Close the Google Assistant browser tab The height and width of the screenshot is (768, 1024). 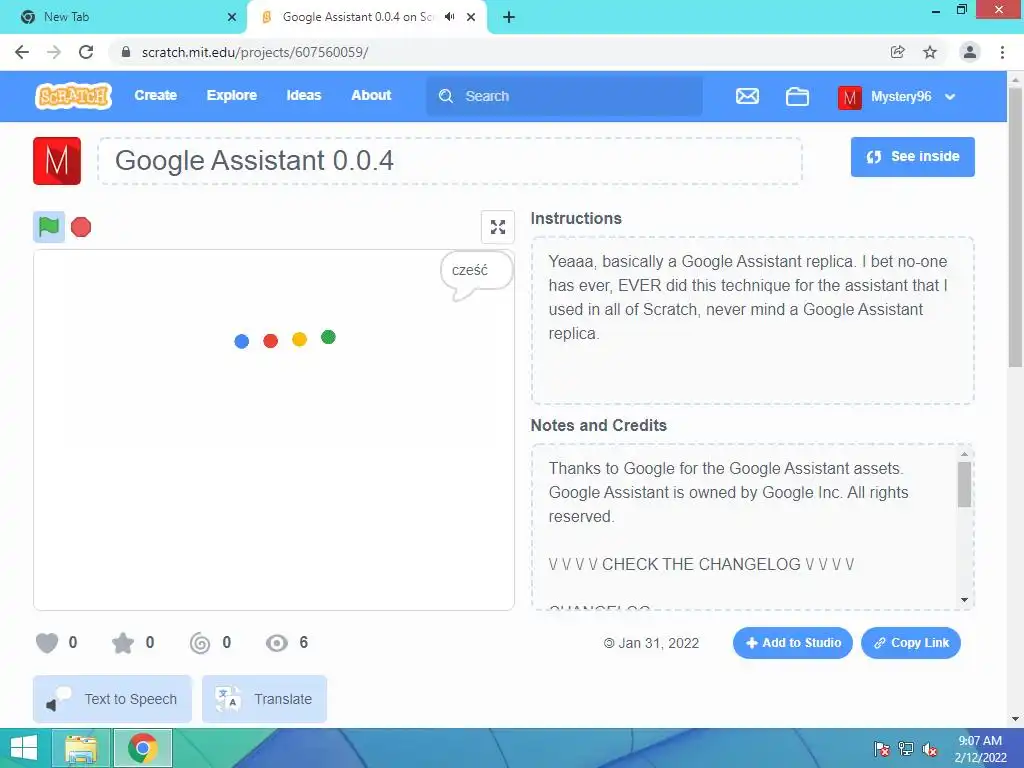click(x=471, y=17)
